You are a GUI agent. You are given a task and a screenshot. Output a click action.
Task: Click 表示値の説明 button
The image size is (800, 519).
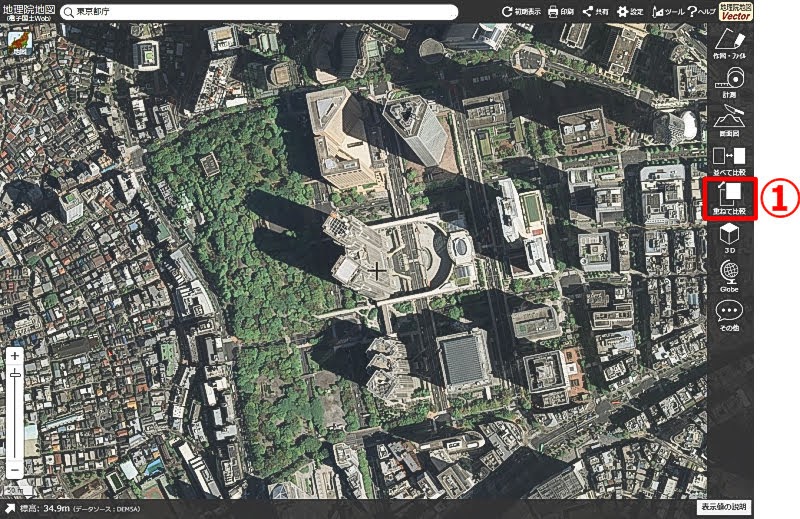point(723,507)
